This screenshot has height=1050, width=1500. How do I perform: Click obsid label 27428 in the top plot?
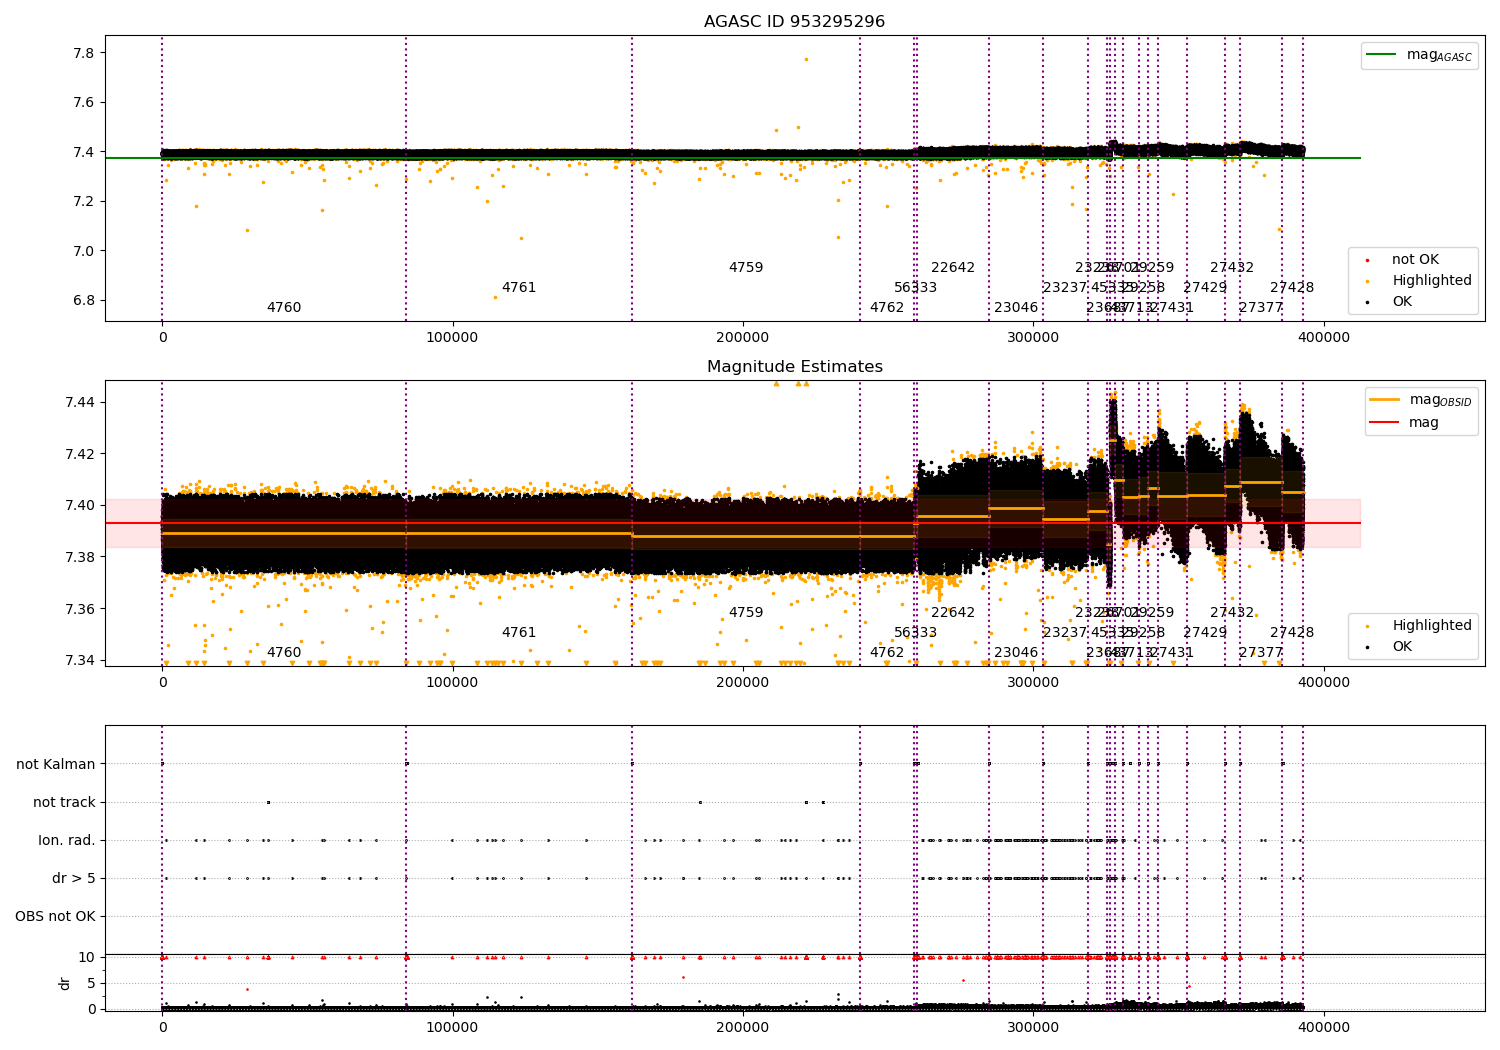tap(1292, 288)
